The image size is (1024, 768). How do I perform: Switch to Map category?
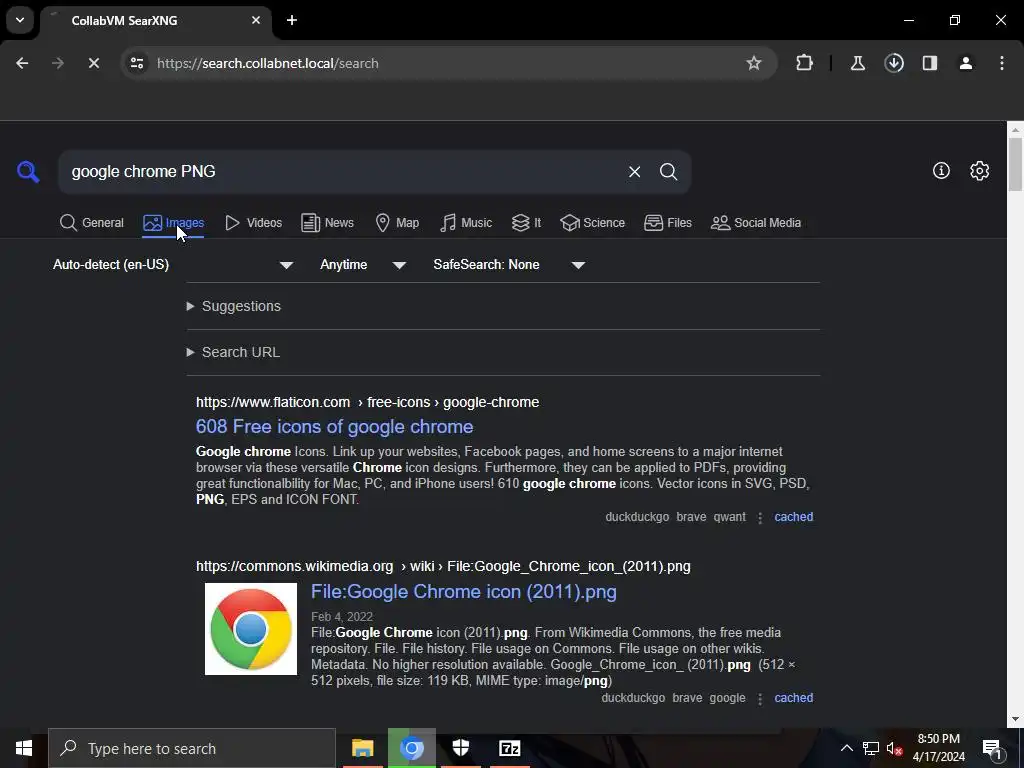397,223
